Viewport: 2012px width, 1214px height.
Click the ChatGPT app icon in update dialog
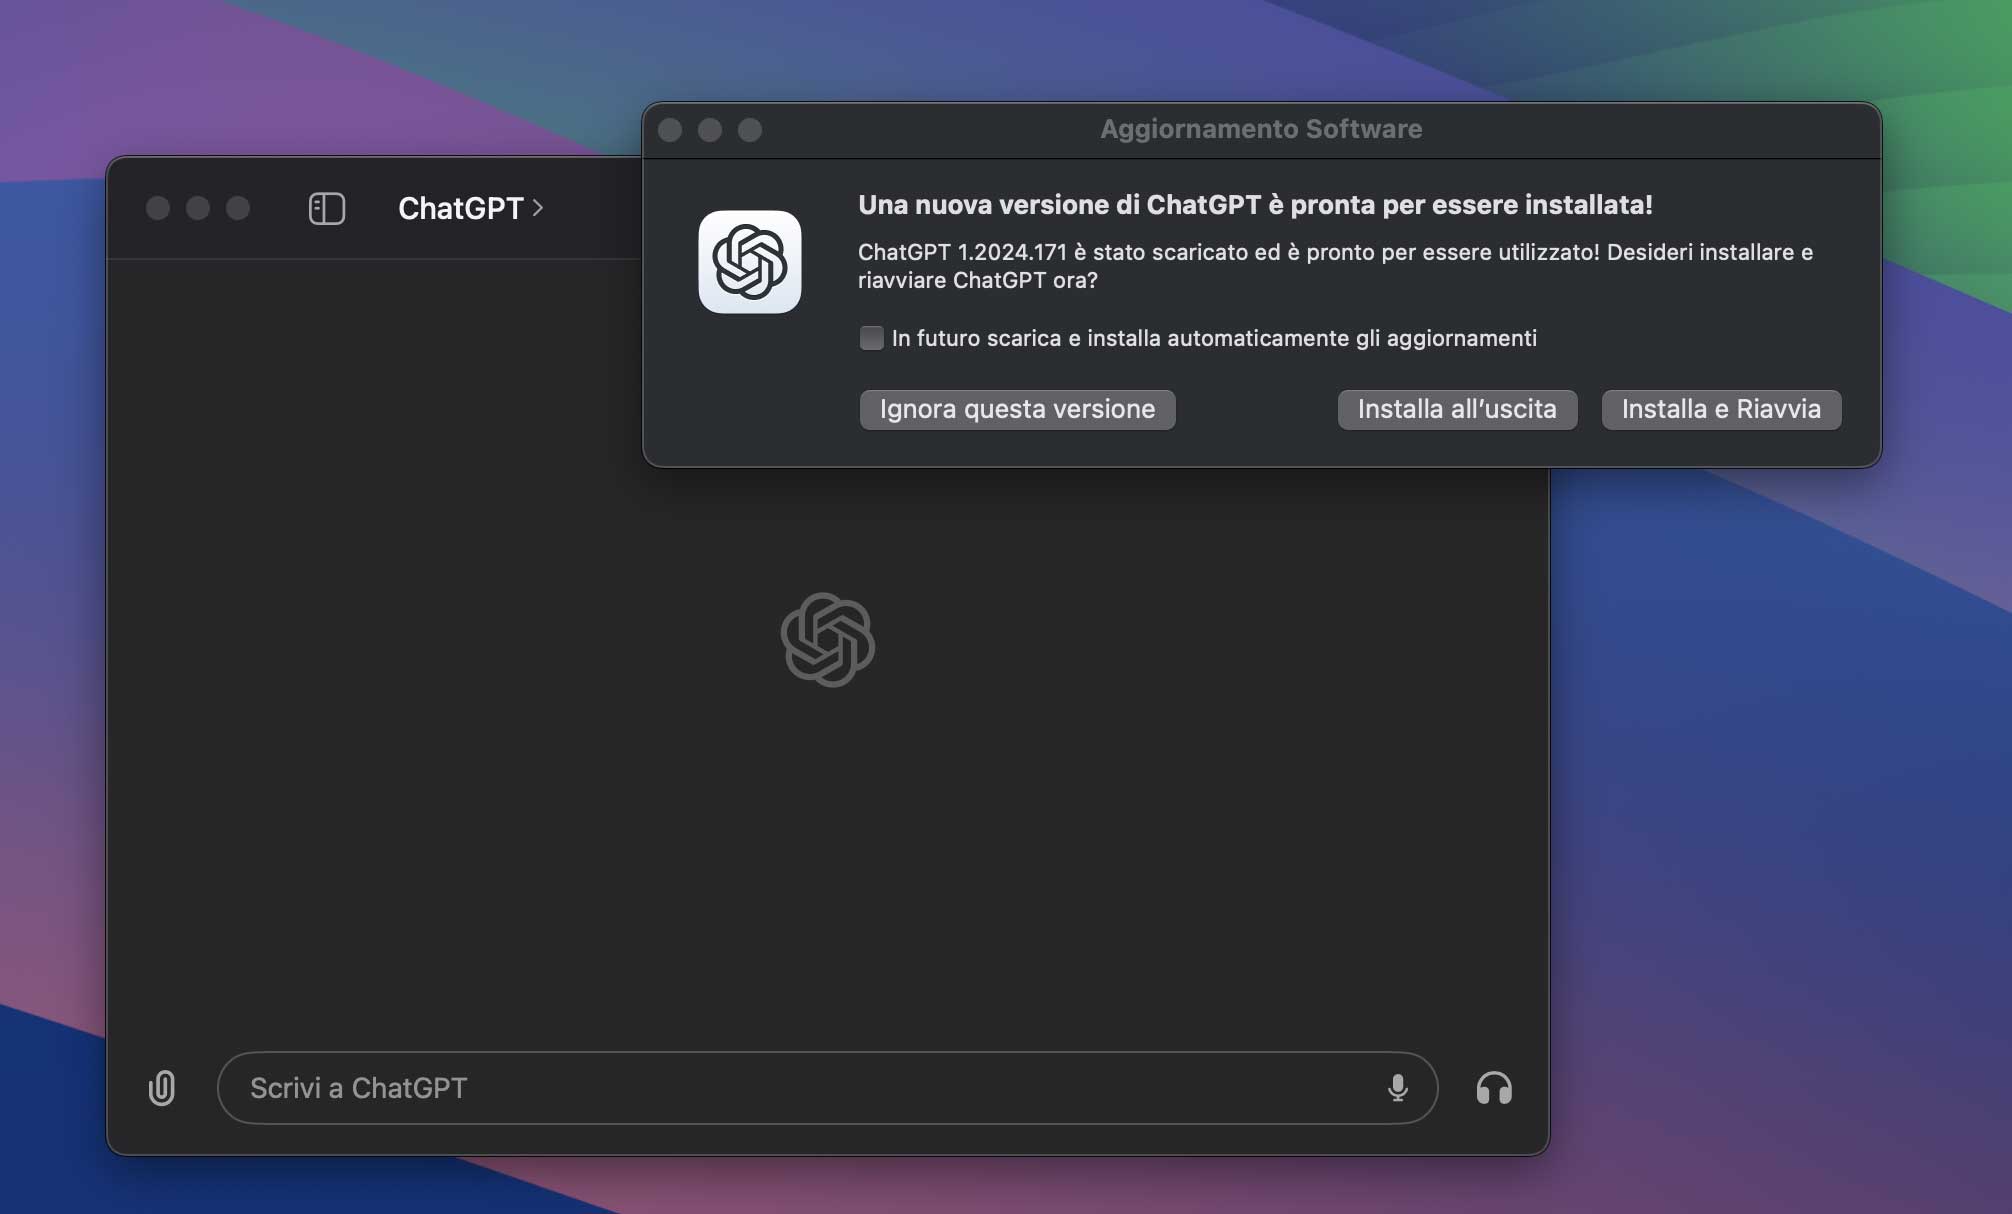[750, 262]
